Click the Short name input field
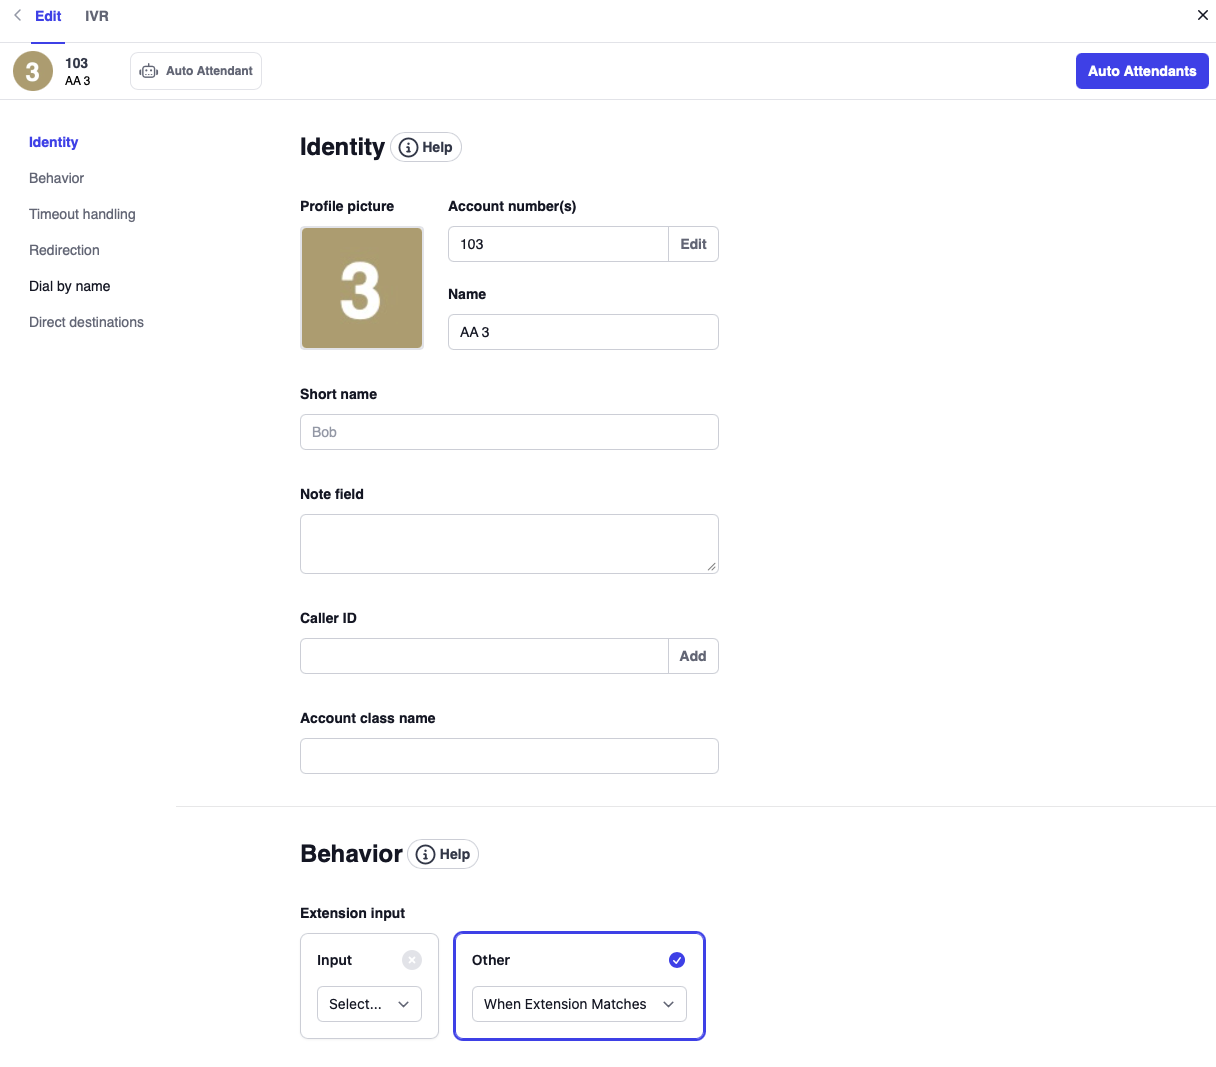Image resolution: width=1216 pixels, height=1067 pixels. [509, 432]
